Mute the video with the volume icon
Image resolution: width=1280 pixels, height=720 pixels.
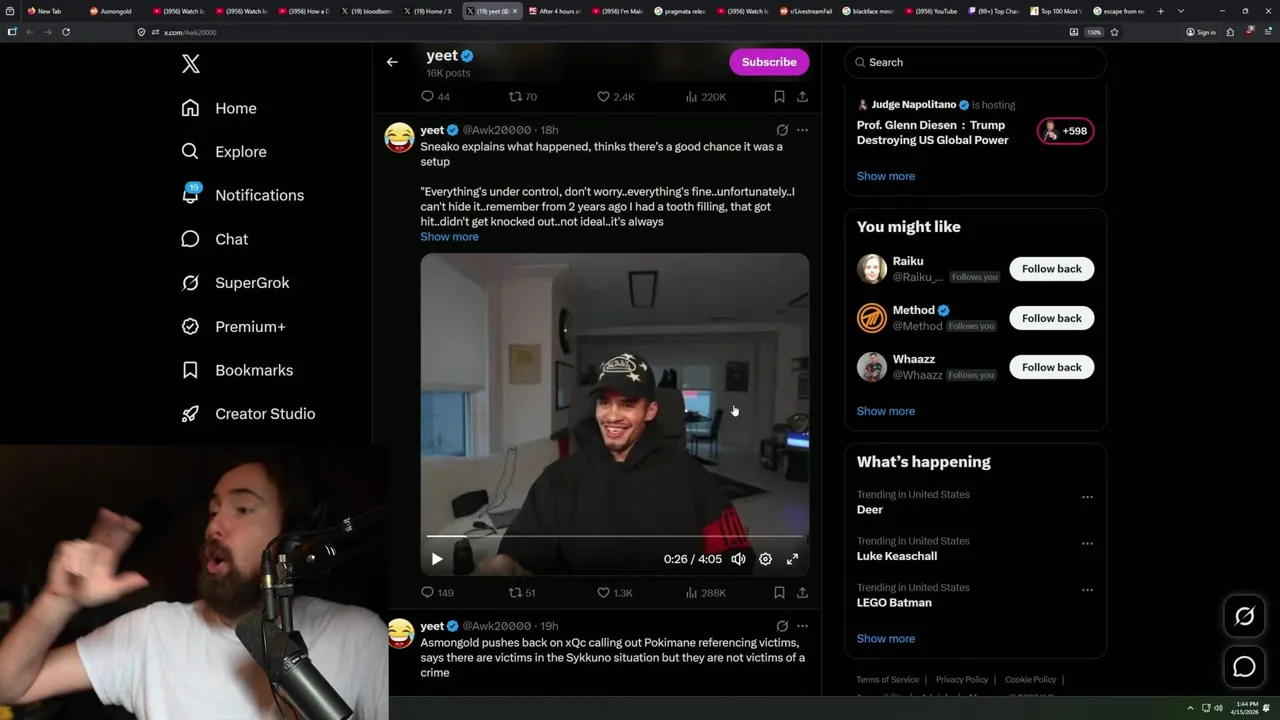point(738,559)
